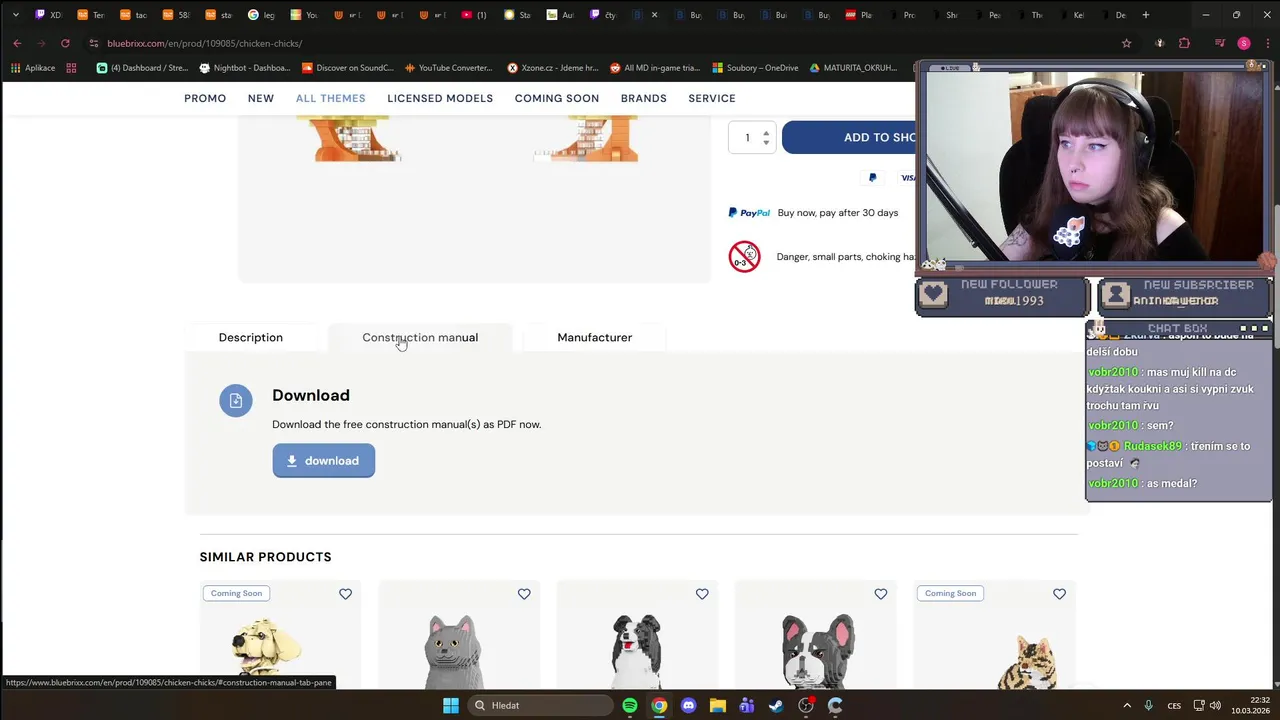
Task: Show hidden system tray icons
Action: 1127,705
